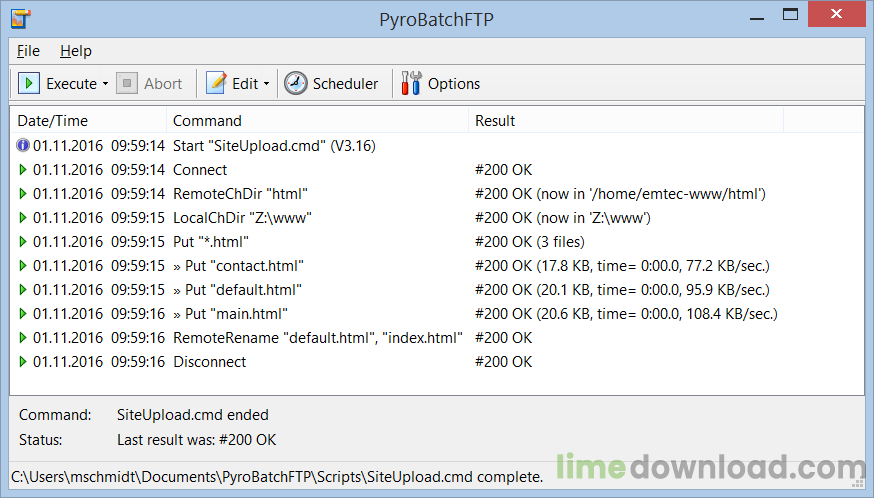Click the Edit pencil icon
874x498 pixels.
pos(216,84)
